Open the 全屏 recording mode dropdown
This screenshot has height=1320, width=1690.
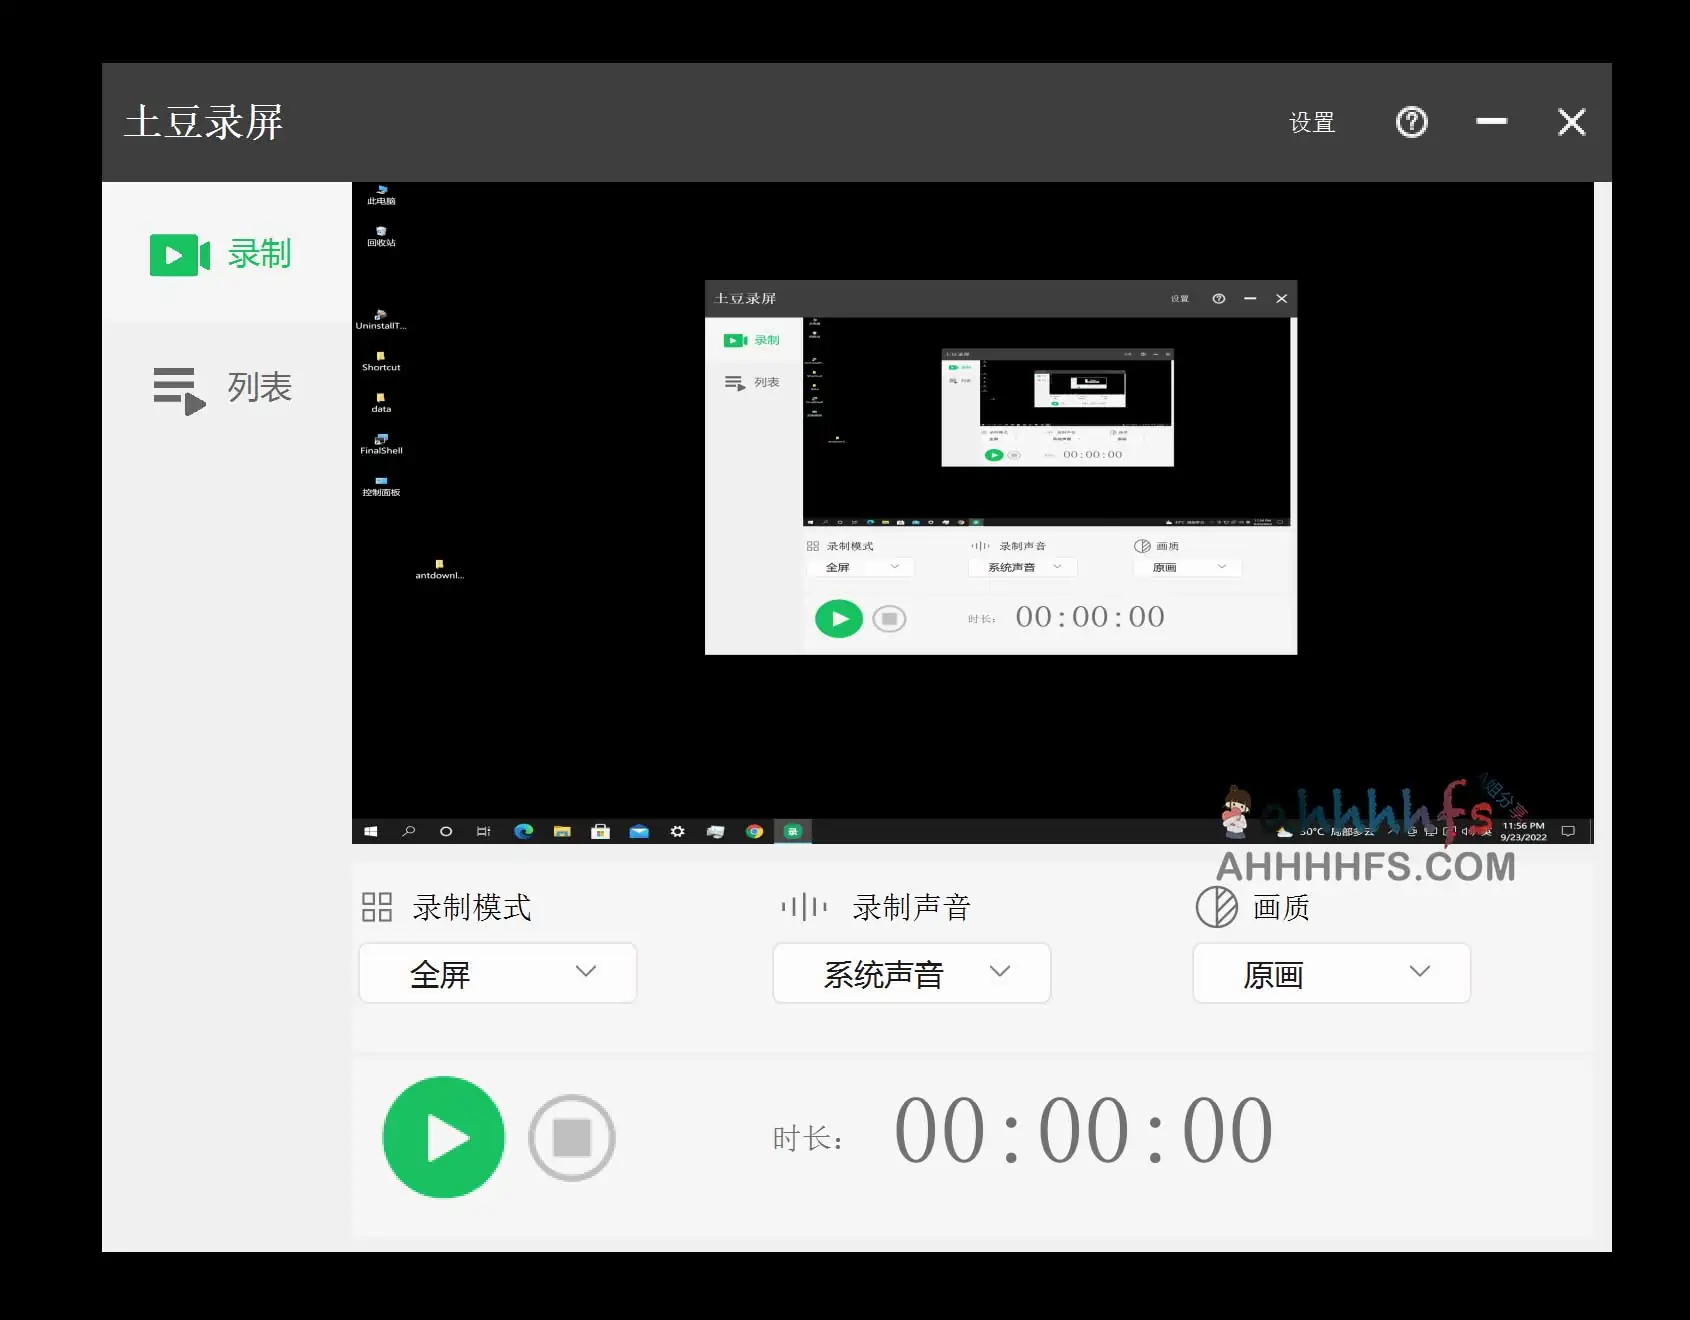pos(497,973)
